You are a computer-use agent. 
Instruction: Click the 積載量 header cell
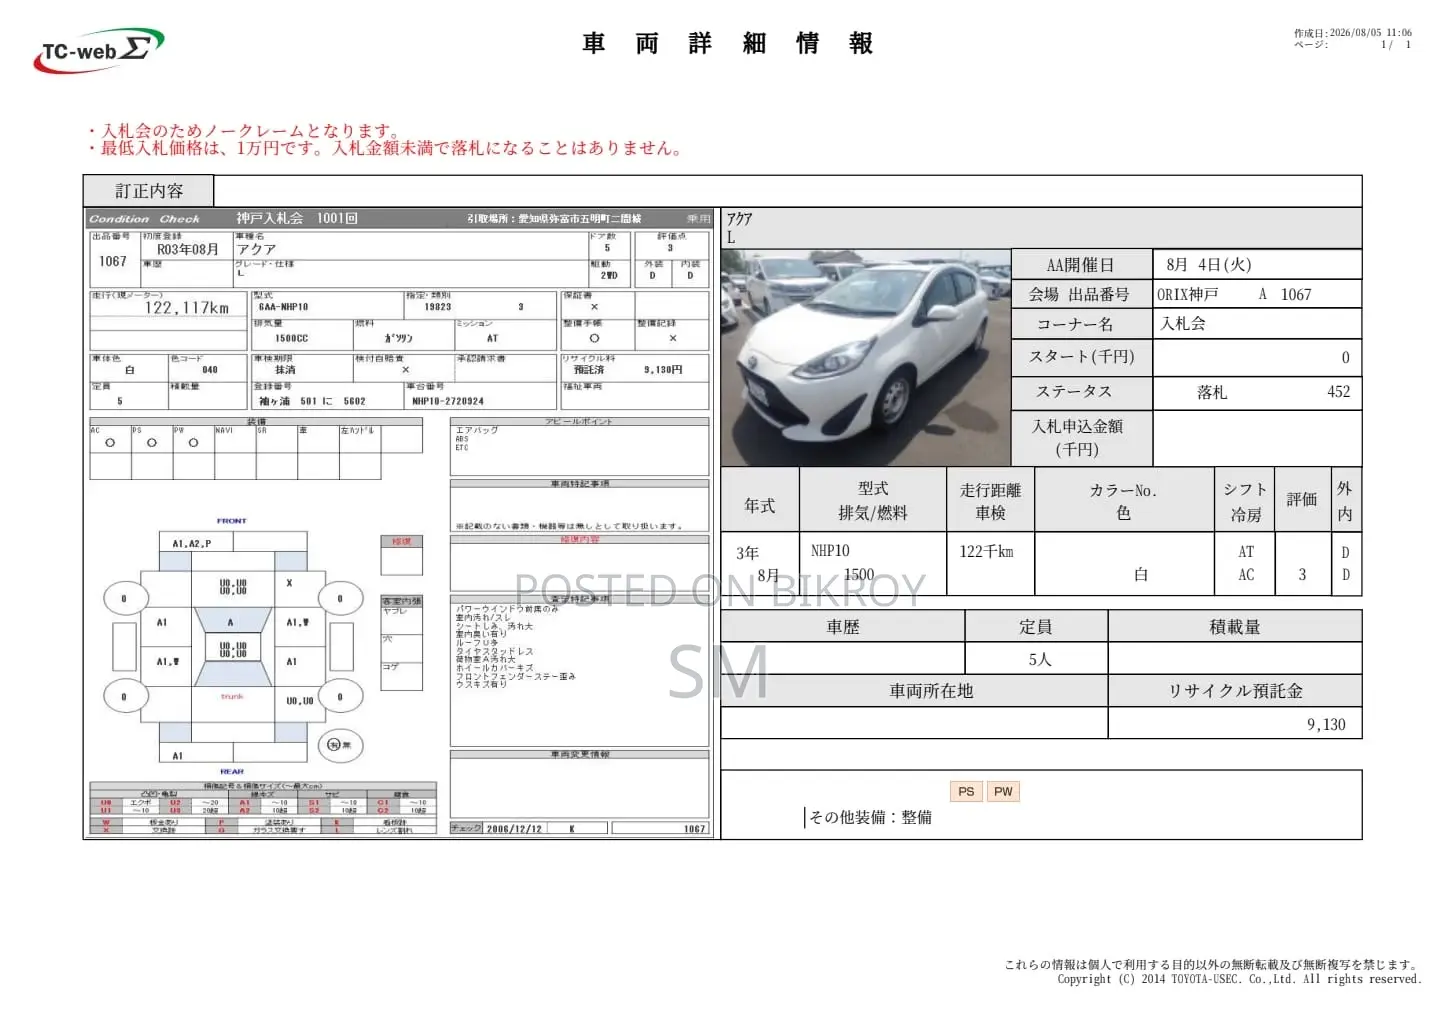[x=1235, y=627]
